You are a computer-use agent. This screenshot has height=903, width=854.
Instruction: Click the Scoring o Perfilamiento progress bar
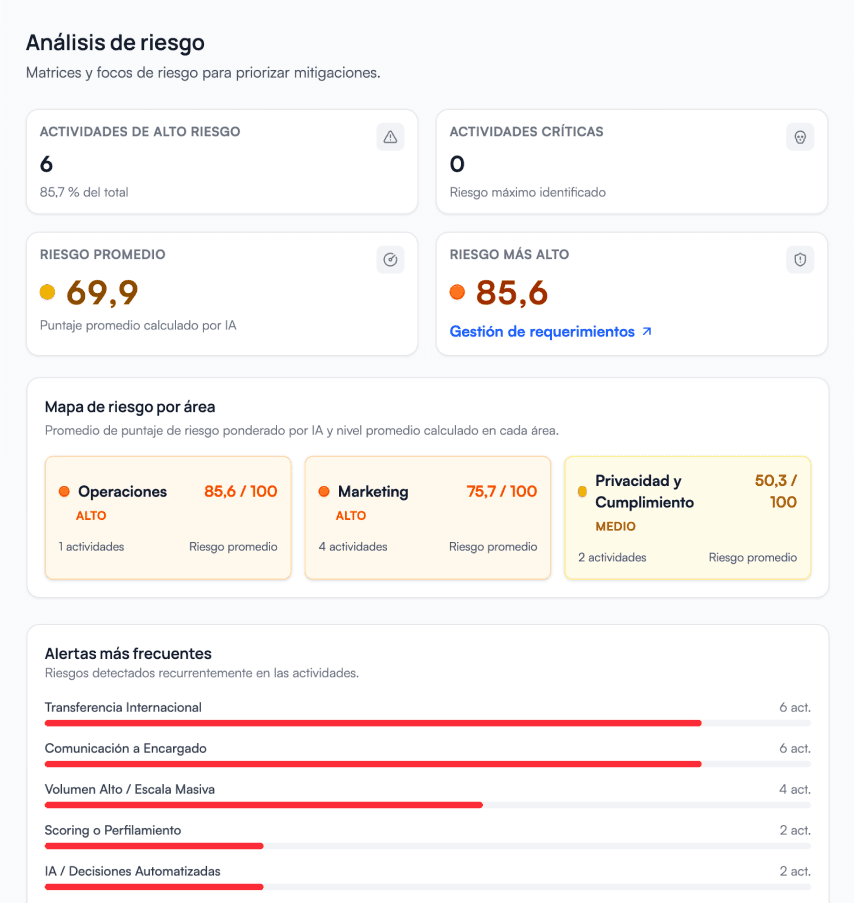[x=428, y=846]
